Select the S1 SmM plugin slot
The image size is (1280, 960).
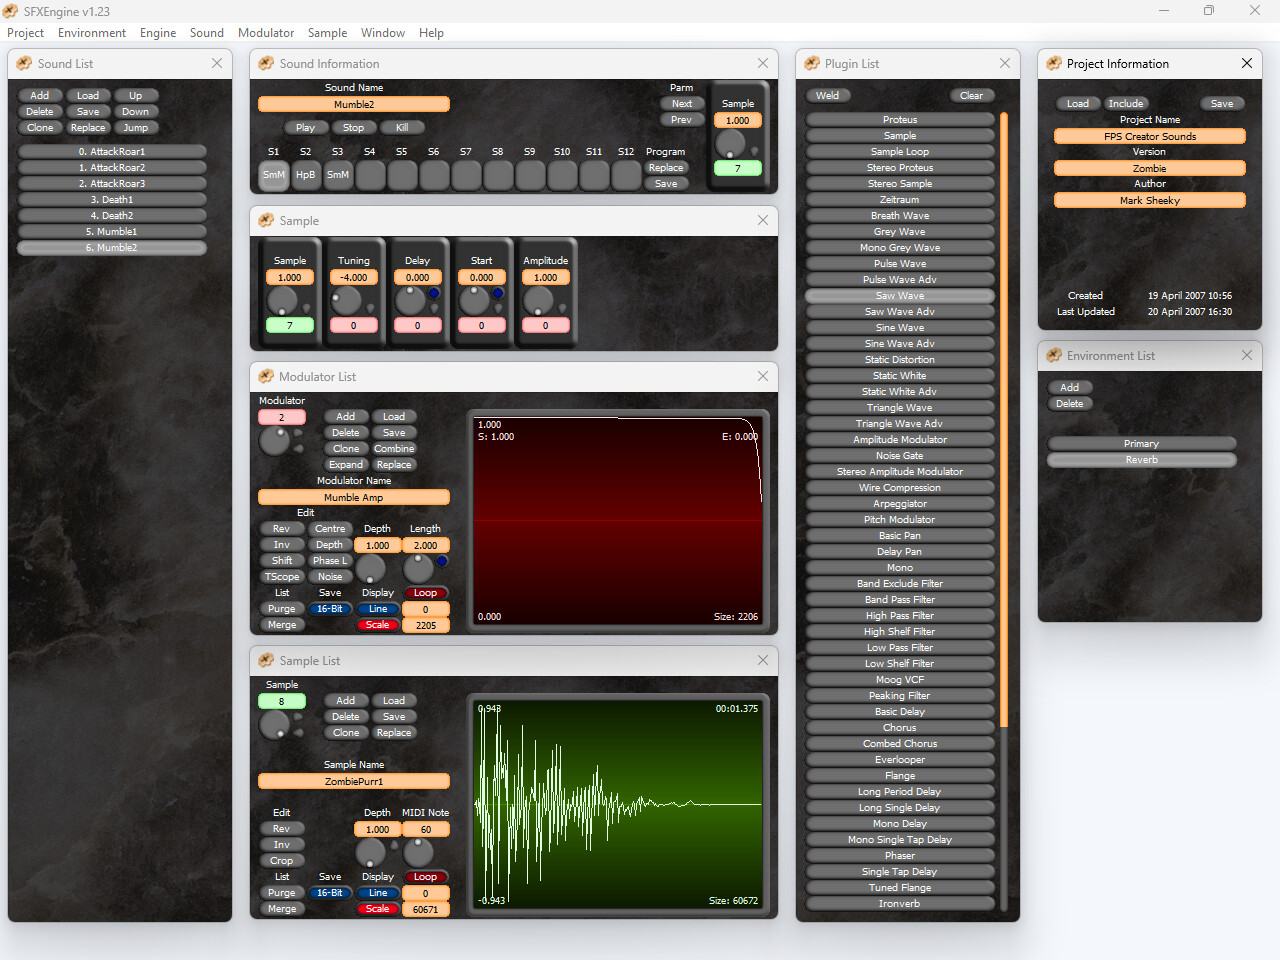click(x=273, y=175)
